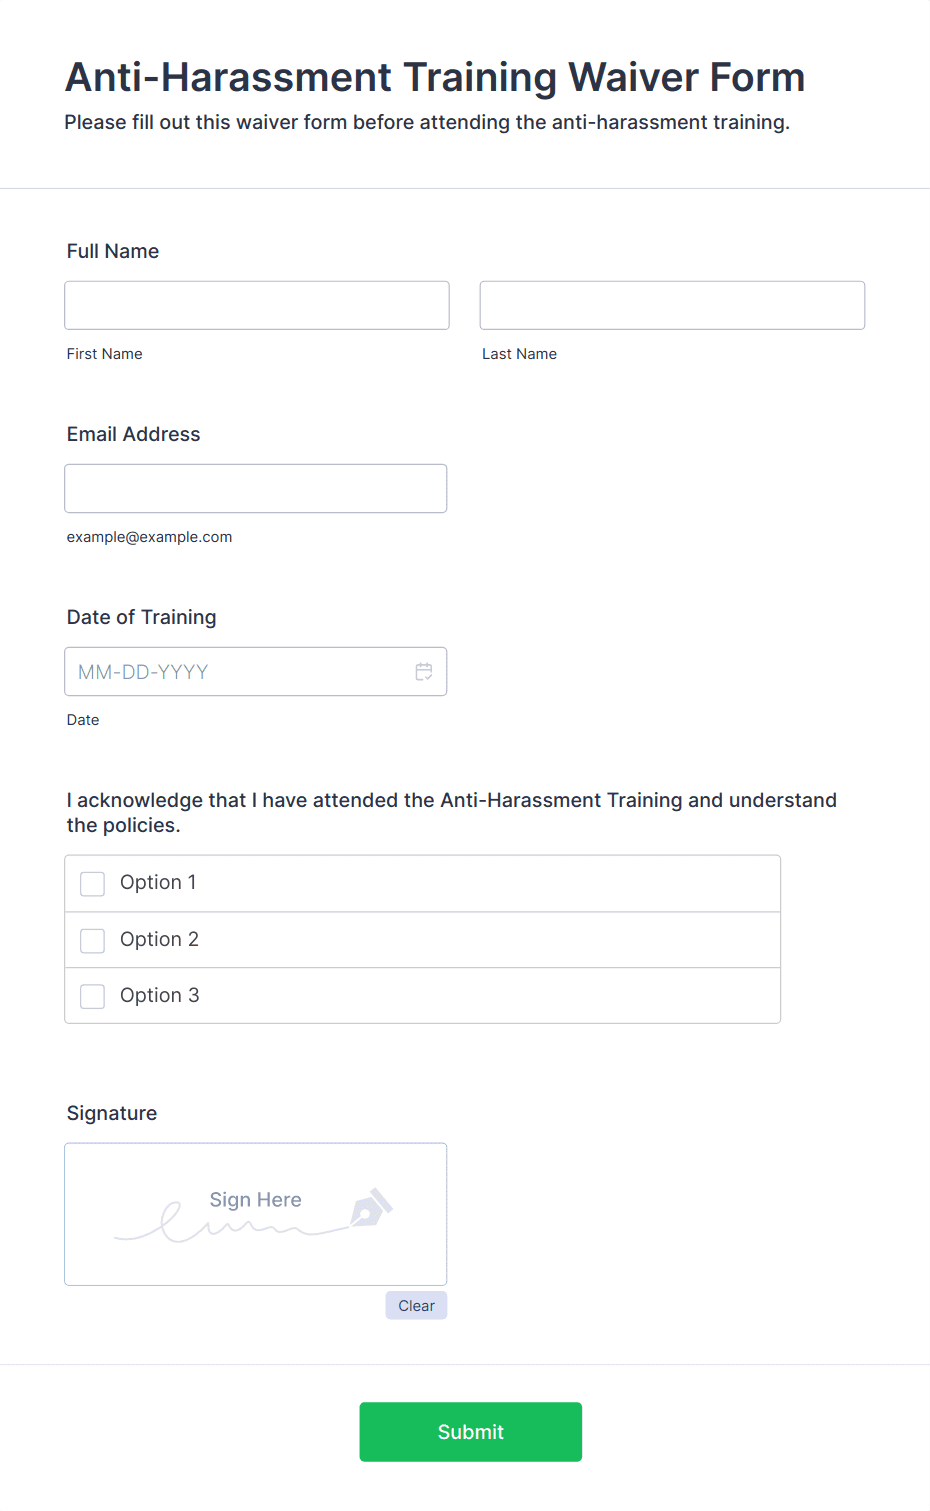Viewport: 930px width, 1511px height.
Task: Click the Signature field label
Action: click(x=112, y=1114)
